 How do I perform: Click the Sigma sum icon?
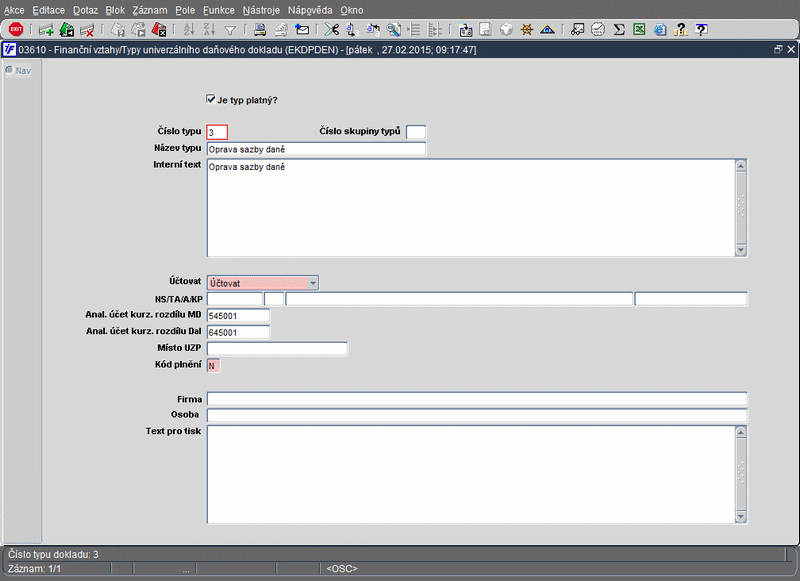click(619, 30)
